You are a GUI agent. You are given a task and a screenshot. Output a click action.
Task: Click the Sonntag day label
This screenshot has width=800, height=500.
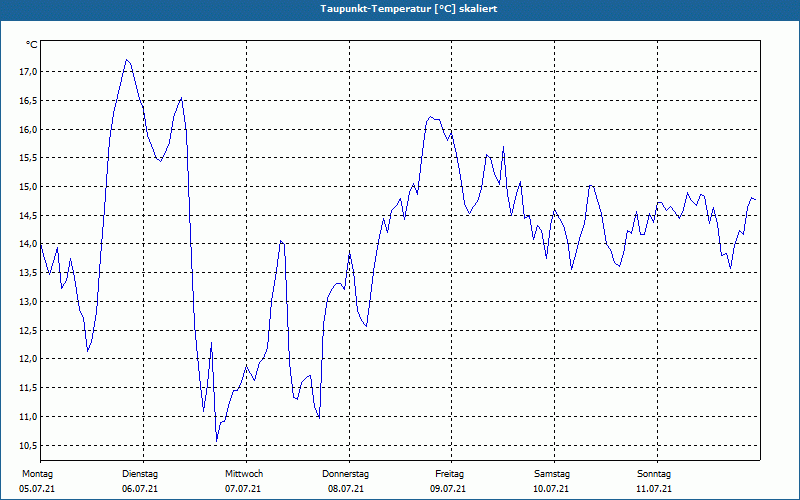point(654,474)
